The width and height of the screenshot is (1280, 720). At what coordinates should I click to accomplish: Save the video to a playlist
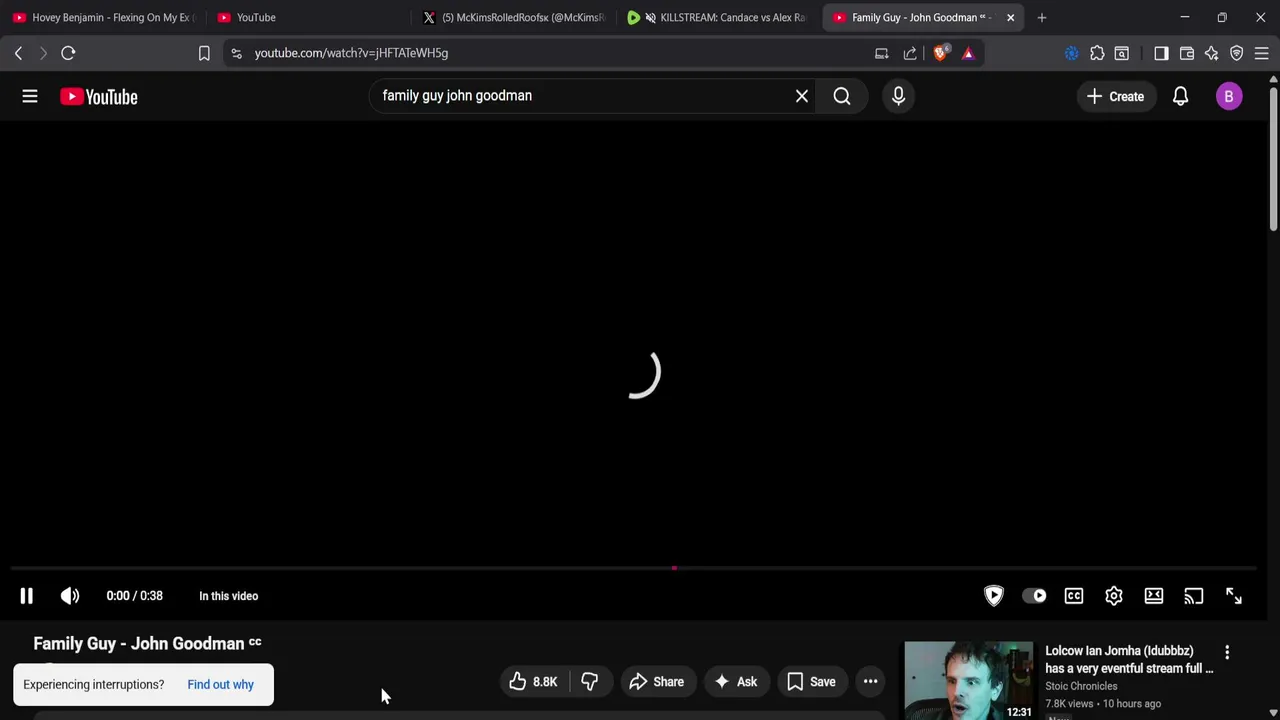coord(811,682)
